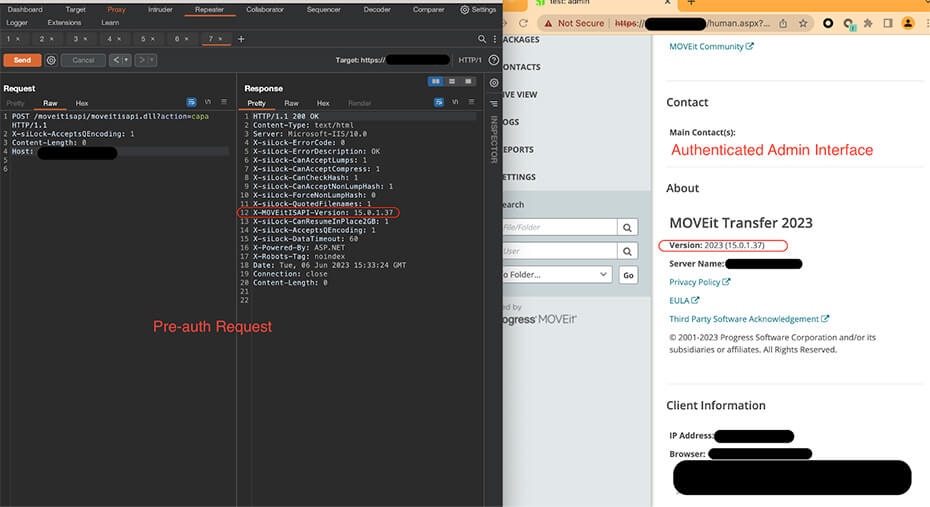Click the User search magnifier button
Screen dimensions: 930x507
pos(627,251)
